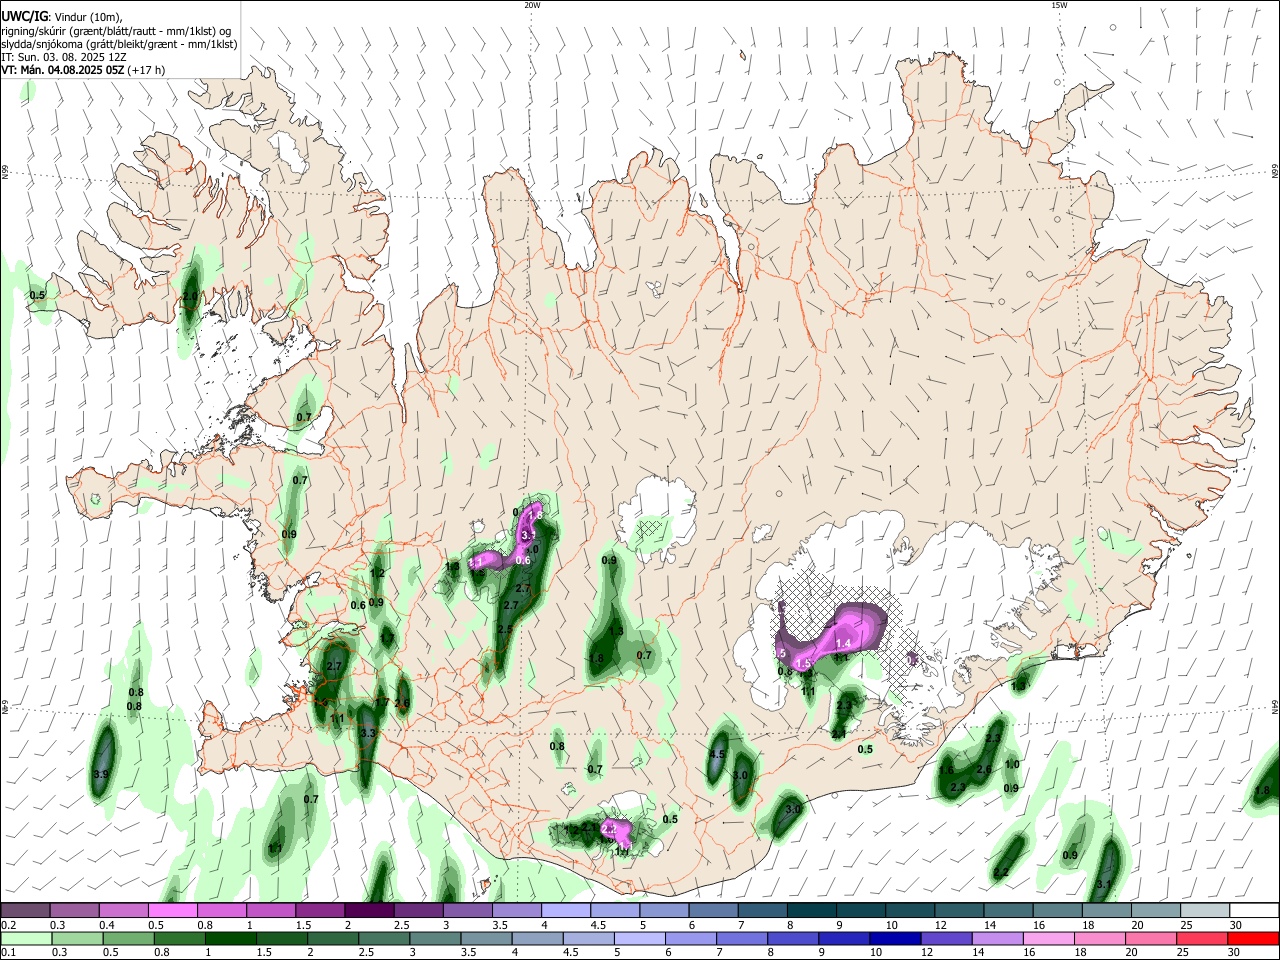Click the "UWC/IG" title text
Viewport: 1280px width, 960px height.
click(x=25, y=17)
